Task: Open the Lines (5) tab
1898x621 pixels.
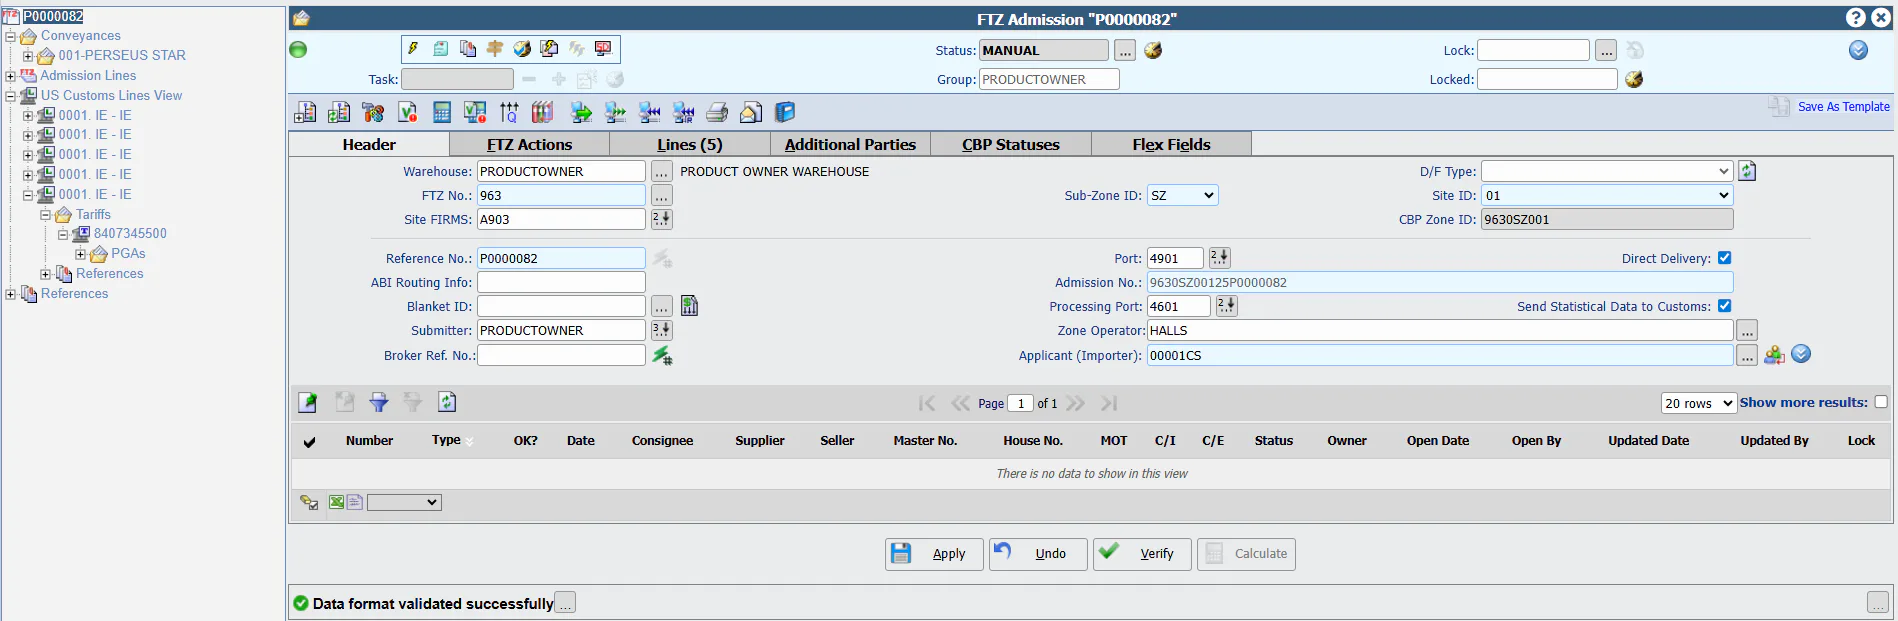Action: 690,144
